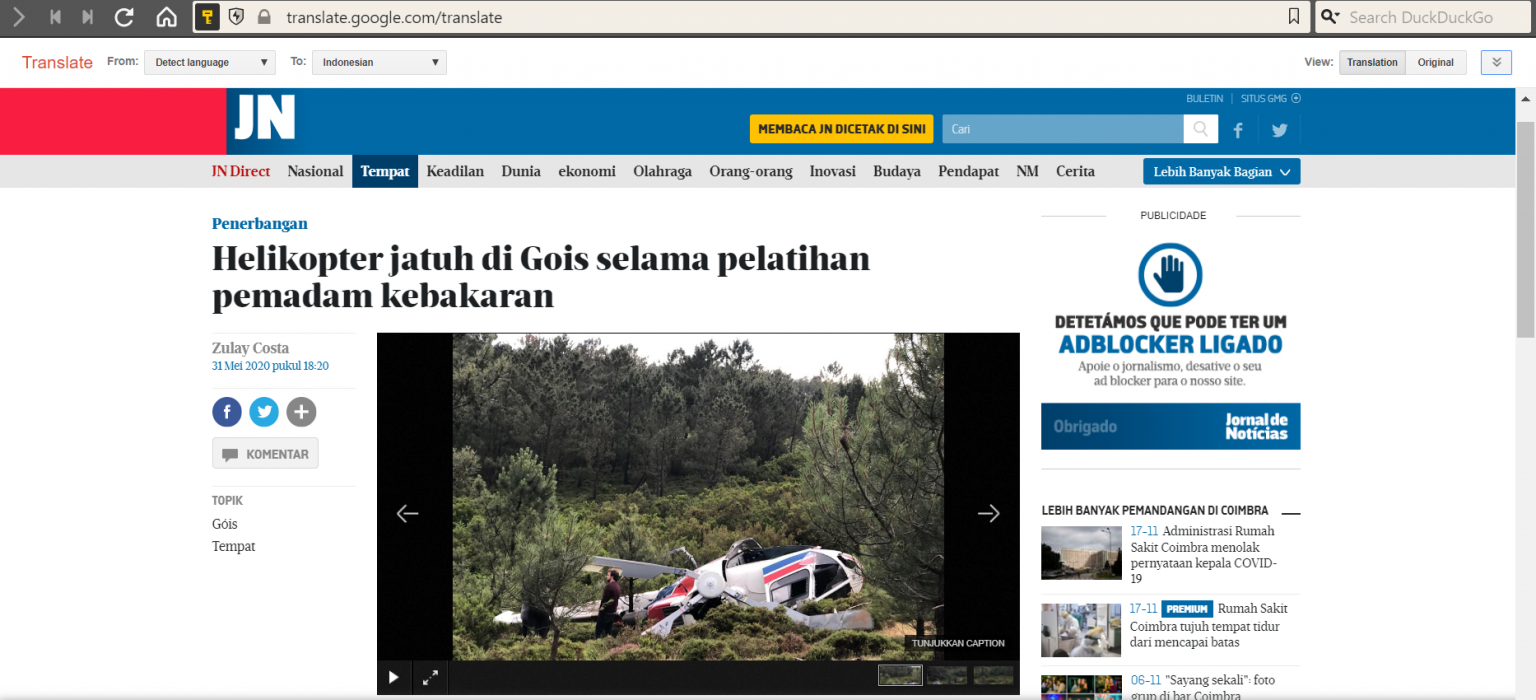The height and width of the screenshot is (700, 1536).
Task: Click MEMBACA JN DICETAK DI SINI button
Action: 841,129
